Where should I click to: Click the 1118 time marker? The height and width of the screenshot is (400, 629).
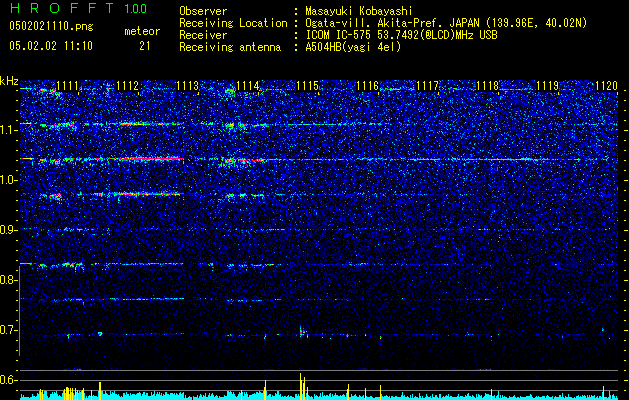(x=487, y=86)
